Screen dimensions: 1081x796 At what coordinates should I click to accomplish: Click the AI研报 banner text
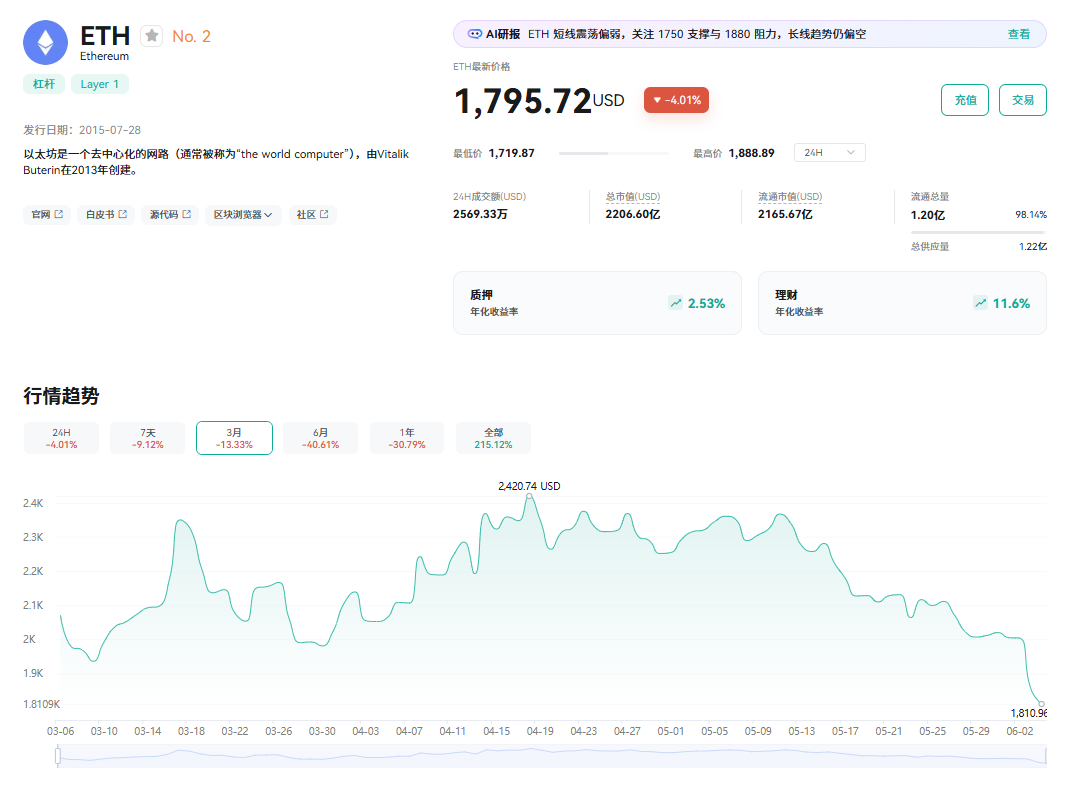click(696, 34)
